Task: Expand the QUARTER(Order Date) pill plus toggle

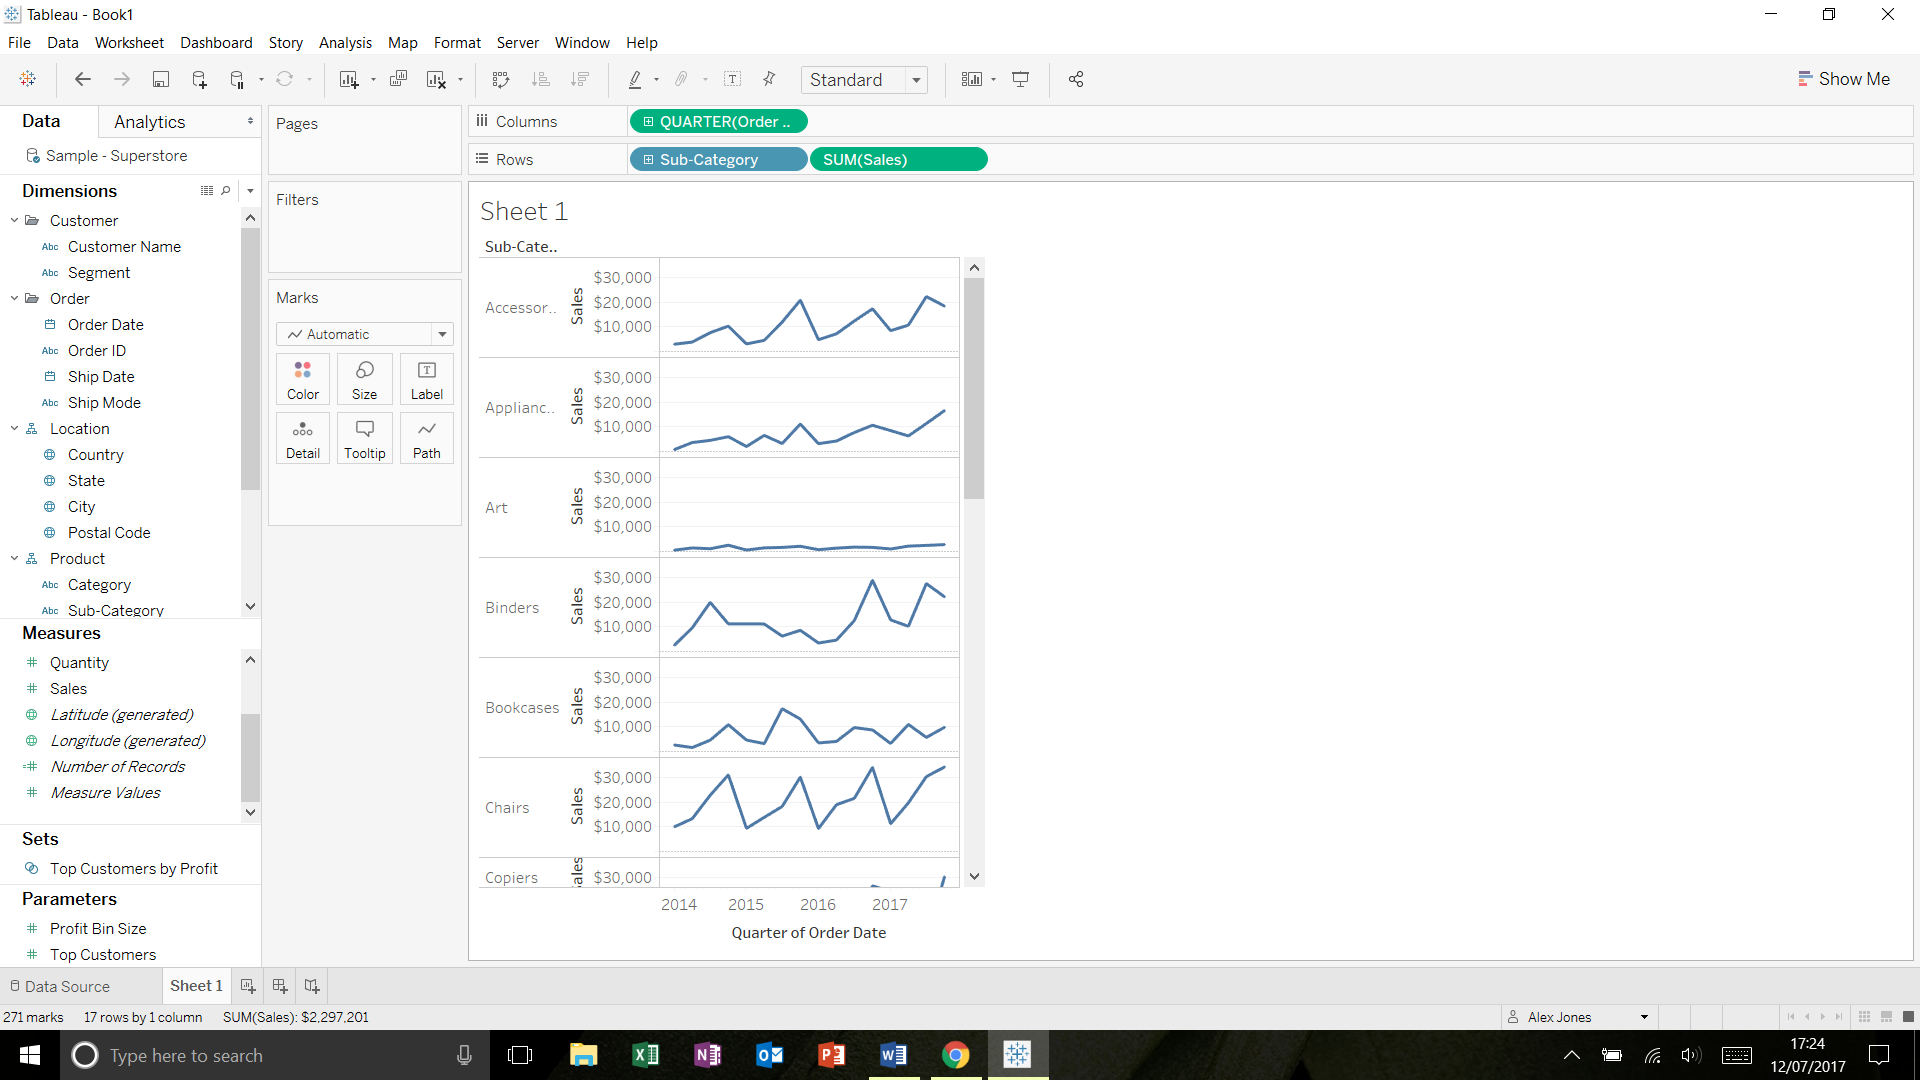Action: (648, 122)
